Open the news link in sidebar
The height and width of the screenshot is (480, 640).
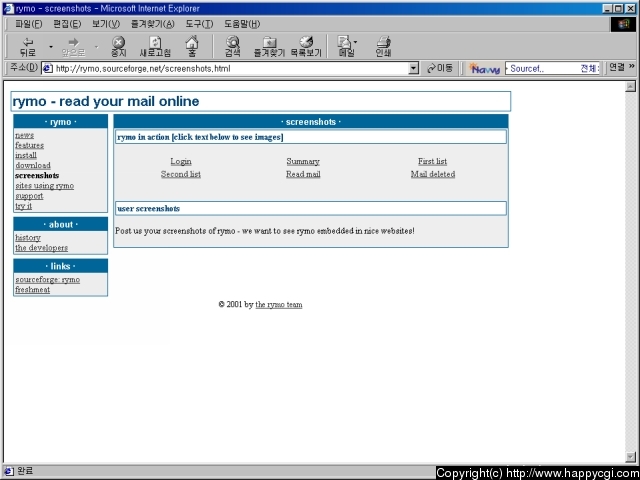[24, 135]
